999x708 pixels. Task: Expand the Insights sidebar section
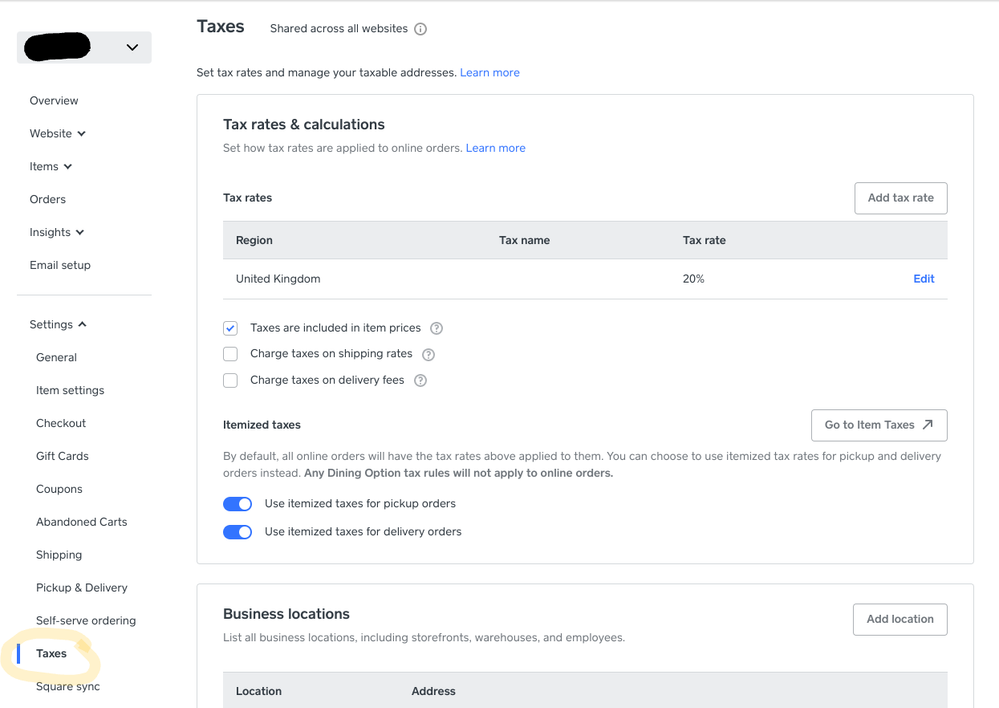[x=57, y=232]
